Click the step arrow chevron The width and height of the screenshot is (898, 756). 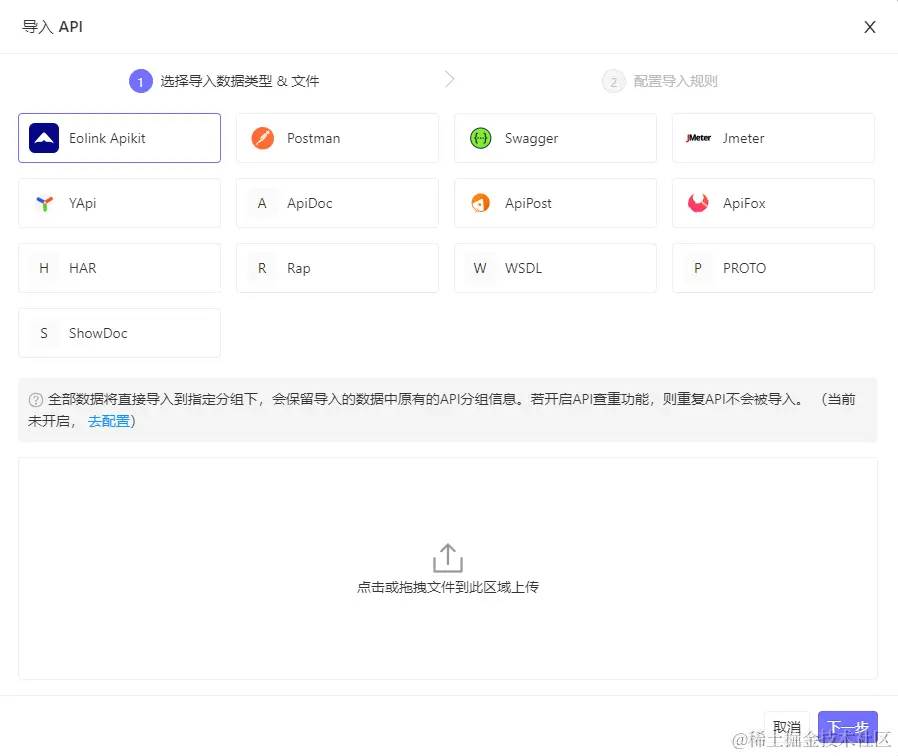point(450,80)
